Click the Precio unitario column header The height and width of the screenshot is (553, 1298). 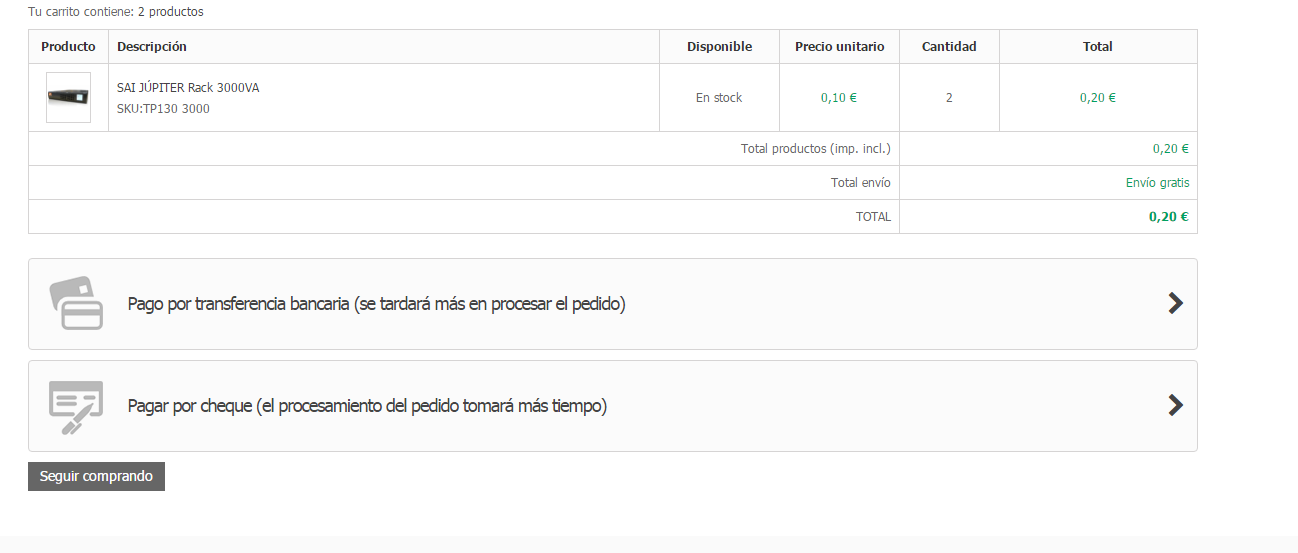point(839,47)
